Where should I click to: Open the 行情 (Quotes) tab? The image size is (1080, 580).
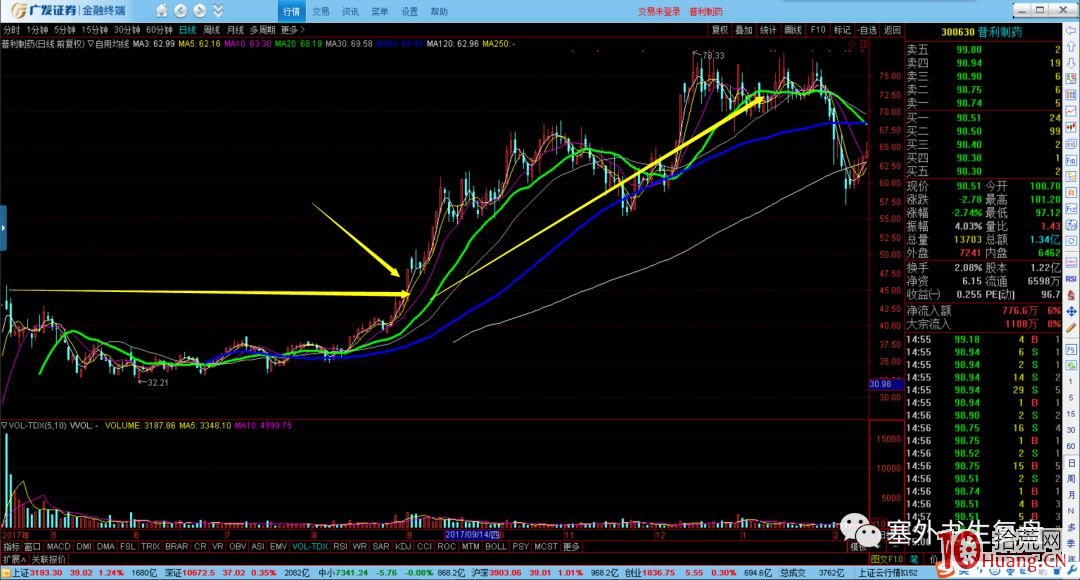coord(291,11)
